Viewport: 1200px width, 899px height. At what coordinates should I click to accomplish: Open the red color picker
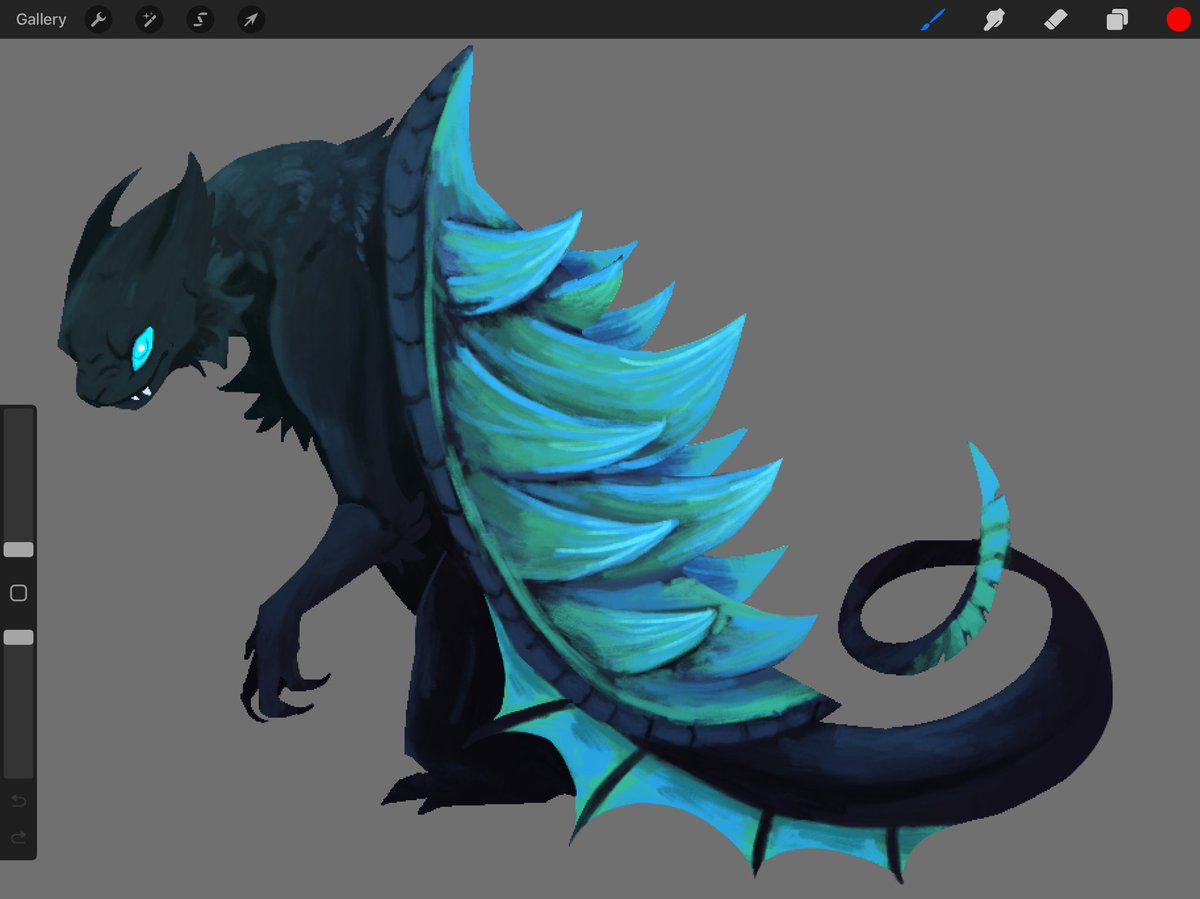click(x=1178, y=19)
